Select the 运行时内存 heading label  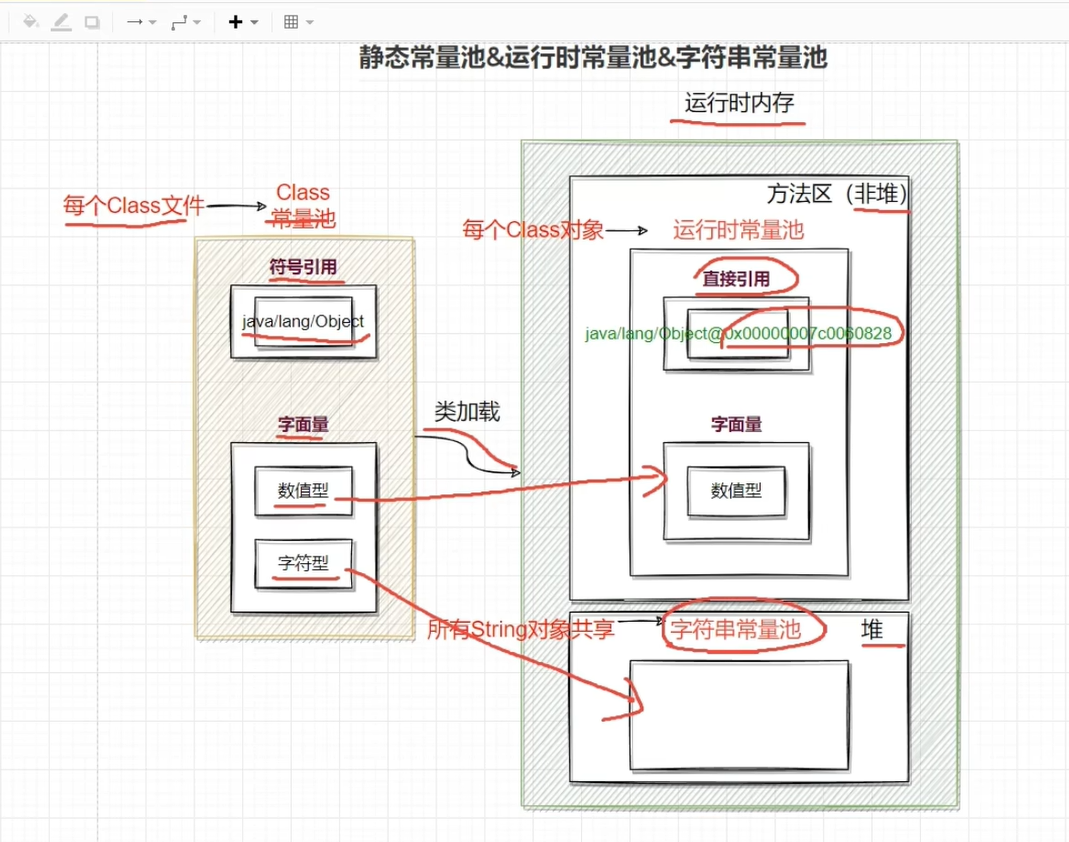(740, 103)
